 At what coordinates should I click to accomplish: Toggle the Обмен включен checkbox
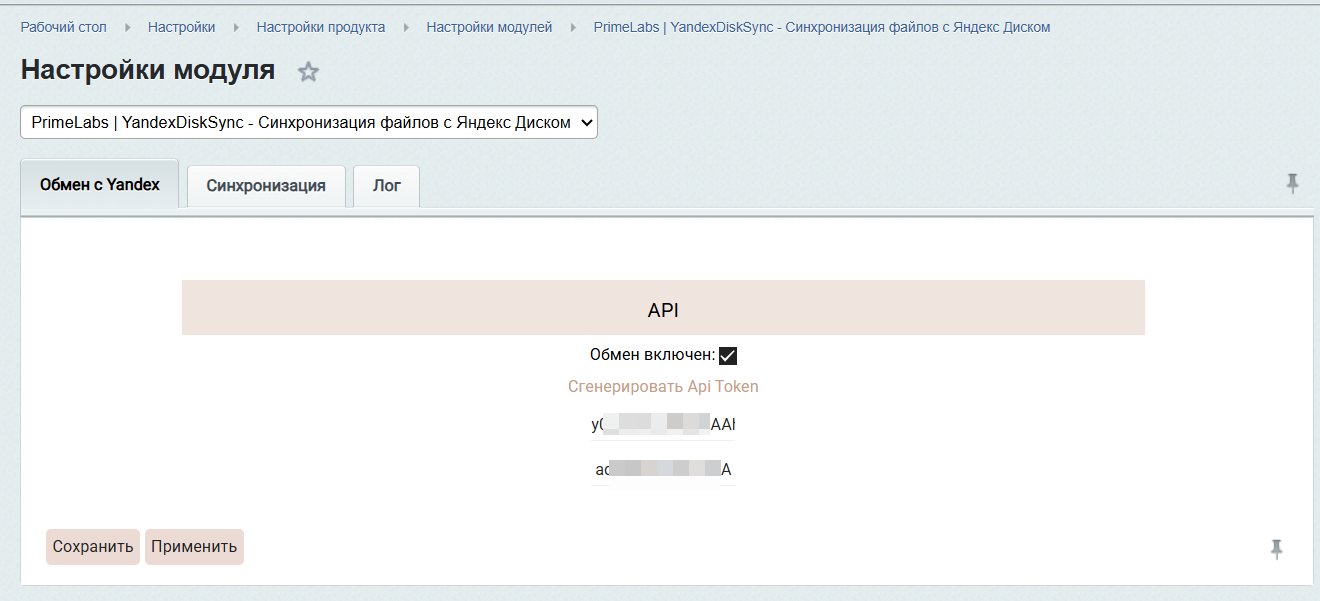tap(728, 356)
